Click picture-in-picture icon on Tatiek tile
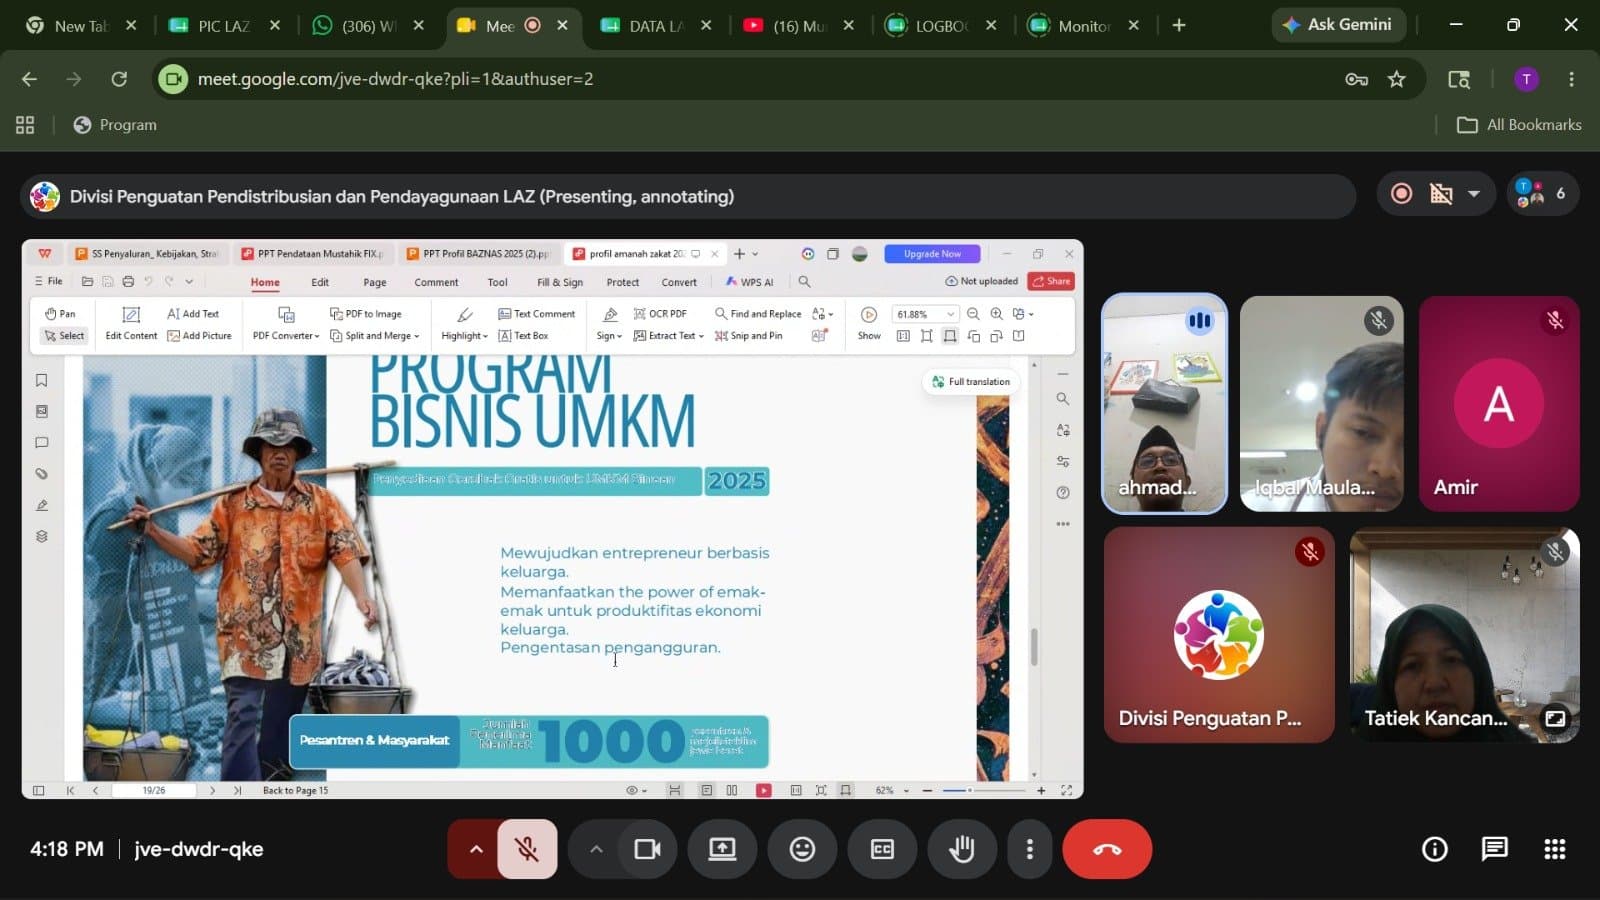 click(x=1555, y=718)
